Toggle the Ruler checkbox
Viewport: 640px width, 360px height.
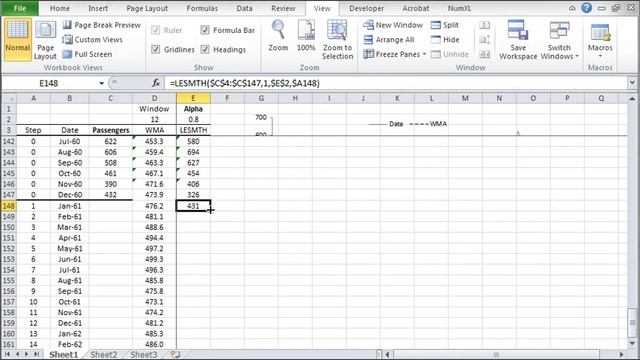[156, 30]
